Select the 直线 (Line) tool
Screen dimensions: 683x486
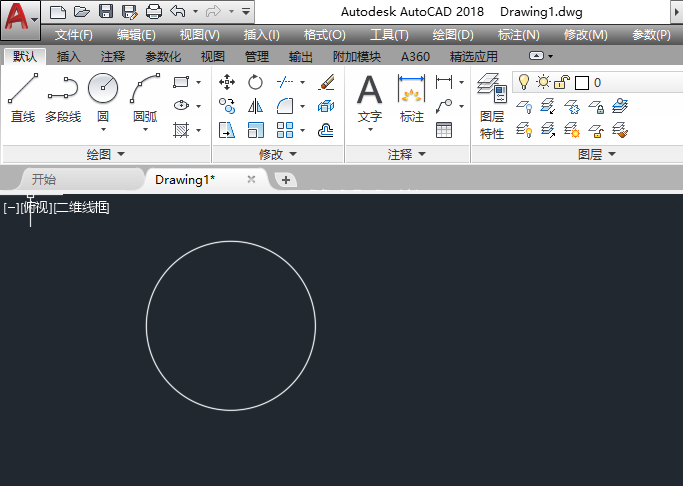click(22, 98)
